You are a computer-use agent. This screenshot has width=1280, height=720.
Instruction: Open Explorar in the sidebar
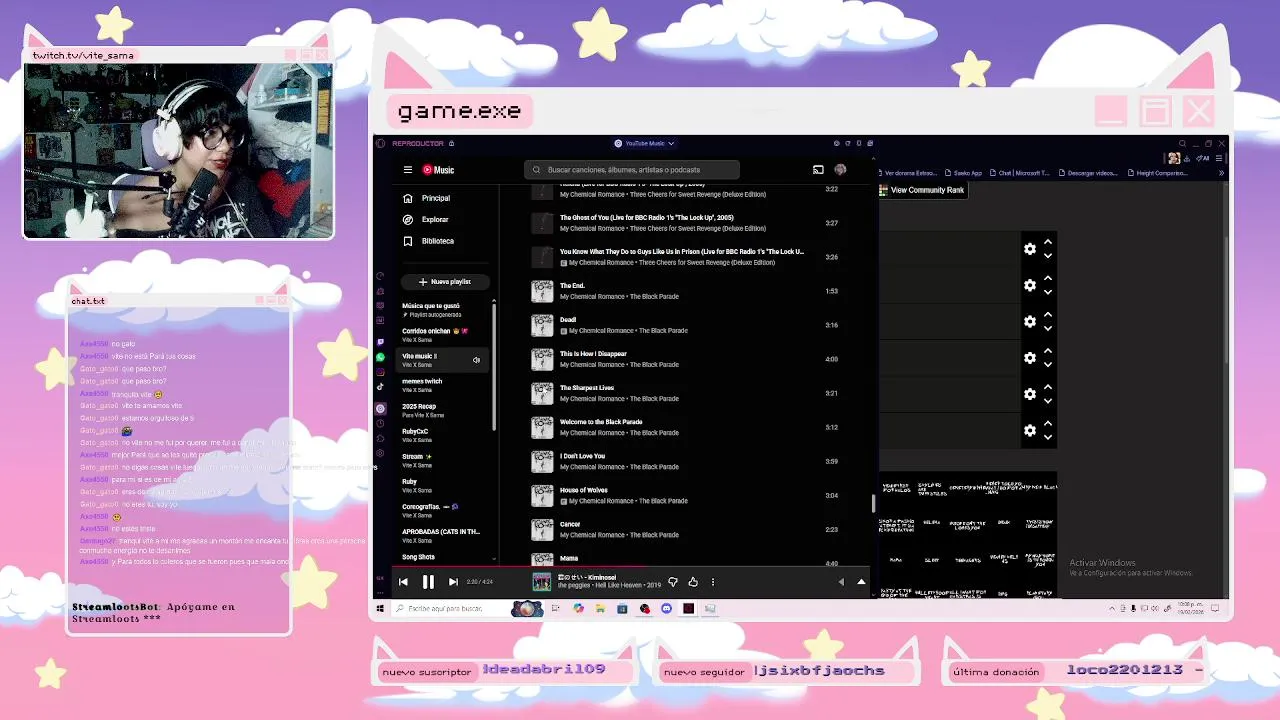(x=435, y=219)
